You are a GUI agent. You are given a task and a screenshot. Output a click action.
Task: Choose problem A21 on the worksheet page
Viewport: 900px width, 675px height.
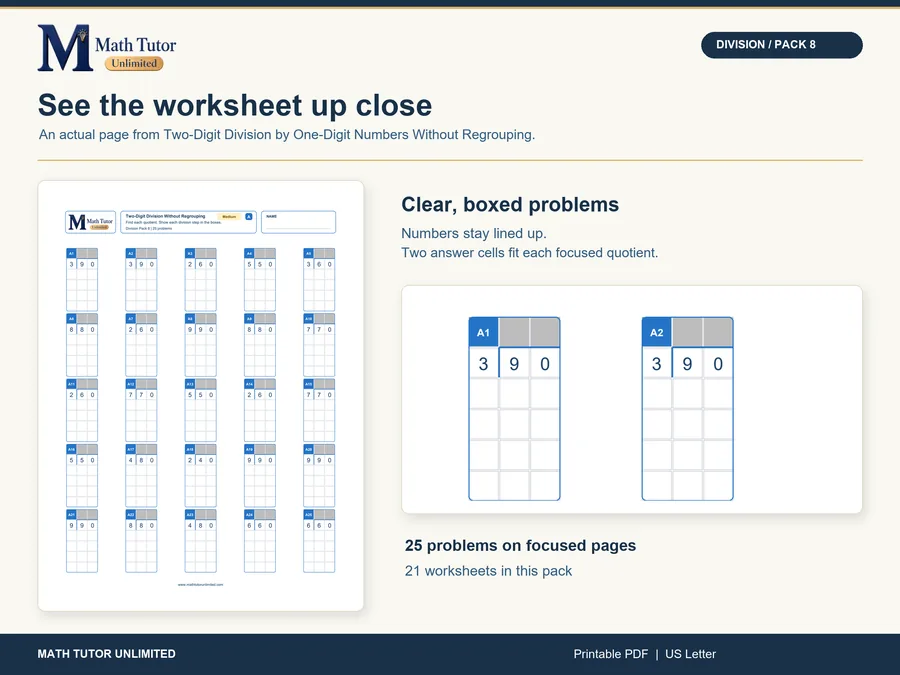(x=82, y=541)
